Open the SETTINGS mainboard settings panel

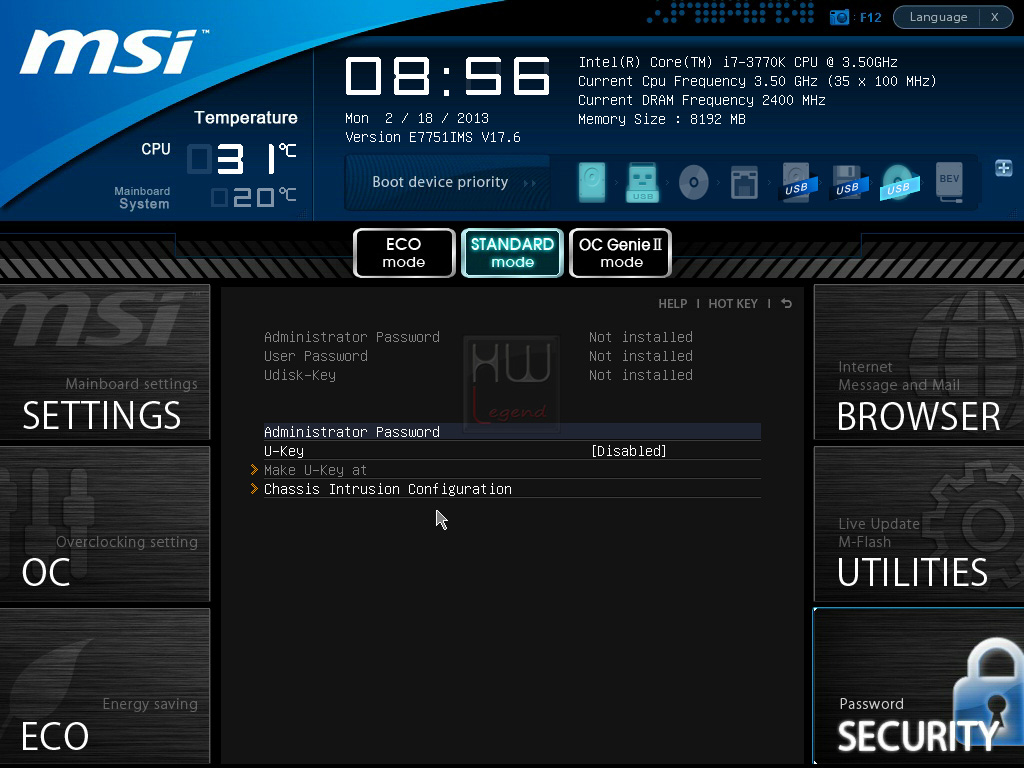[104, 362]
